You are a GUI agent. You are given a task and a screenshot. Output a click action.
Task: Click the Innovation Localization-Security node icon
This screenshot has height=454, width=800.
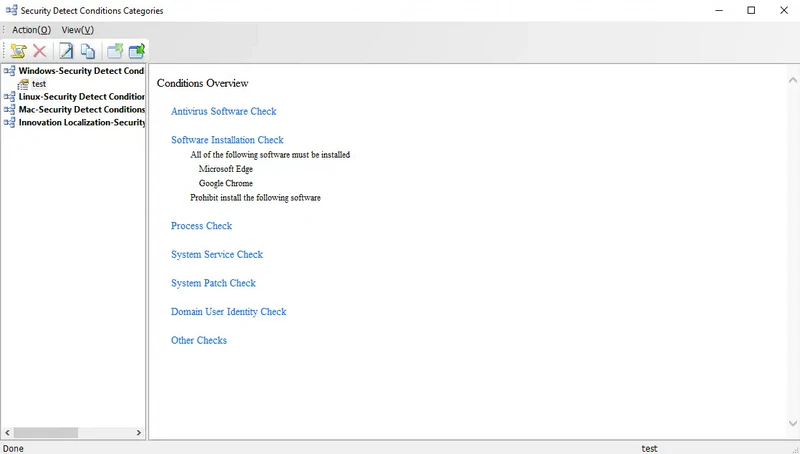point(10,122)
